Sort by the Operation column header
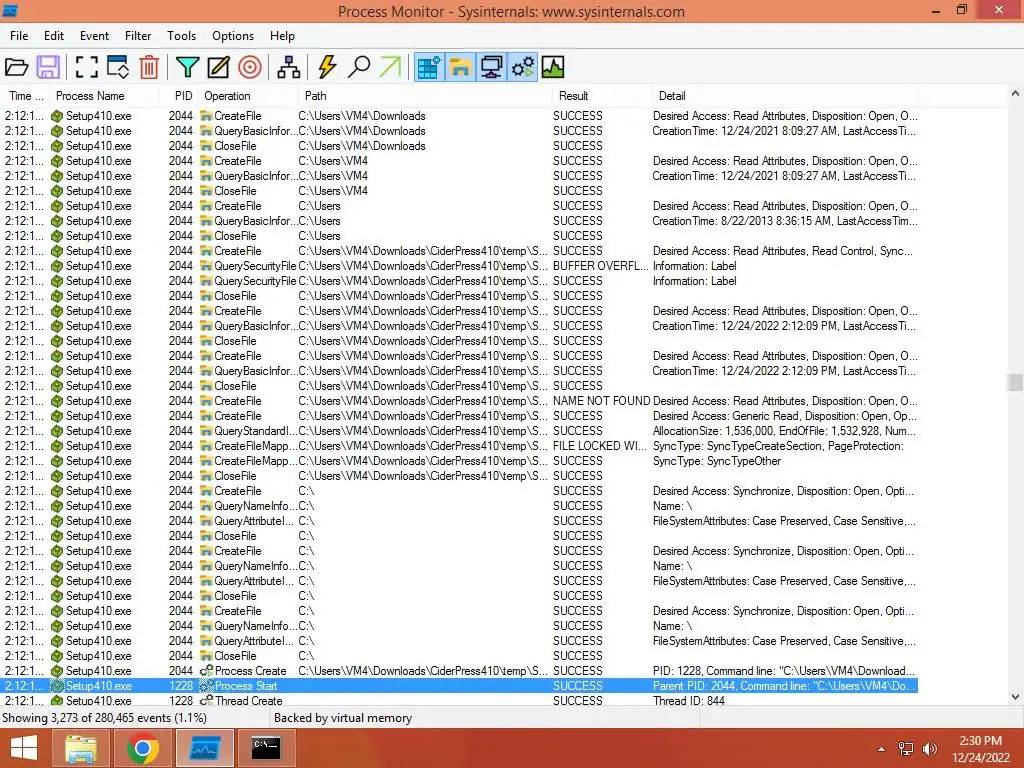 tap(248, 96)
